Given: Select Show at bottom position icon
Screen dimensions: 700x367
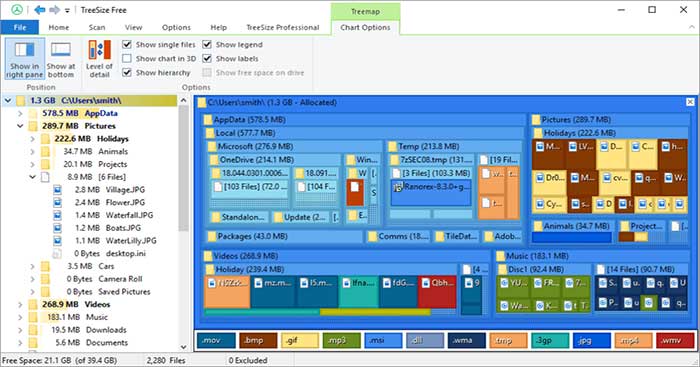Looking at the screenshot, I should click(61, 50).
